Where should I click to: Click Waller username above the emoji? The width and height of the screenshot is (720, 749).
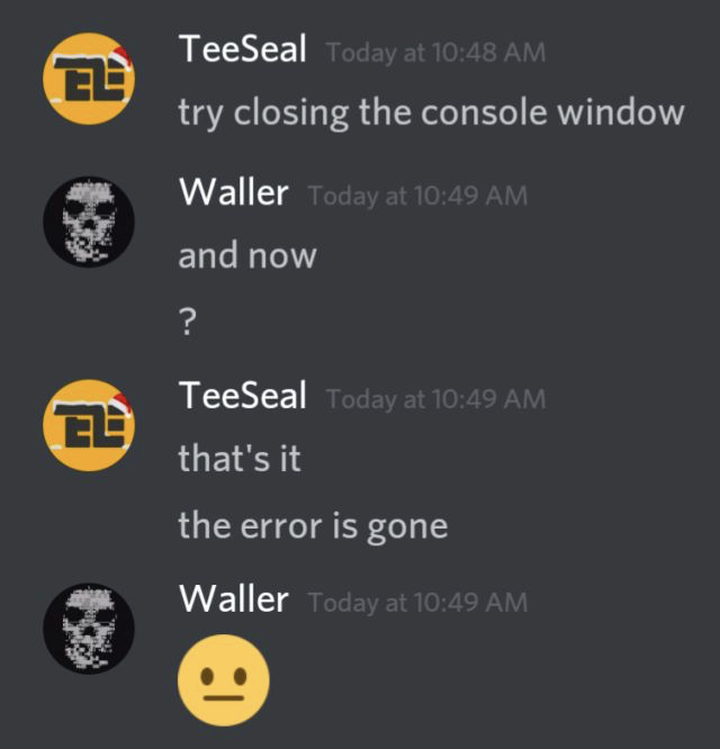coord(234,599)
